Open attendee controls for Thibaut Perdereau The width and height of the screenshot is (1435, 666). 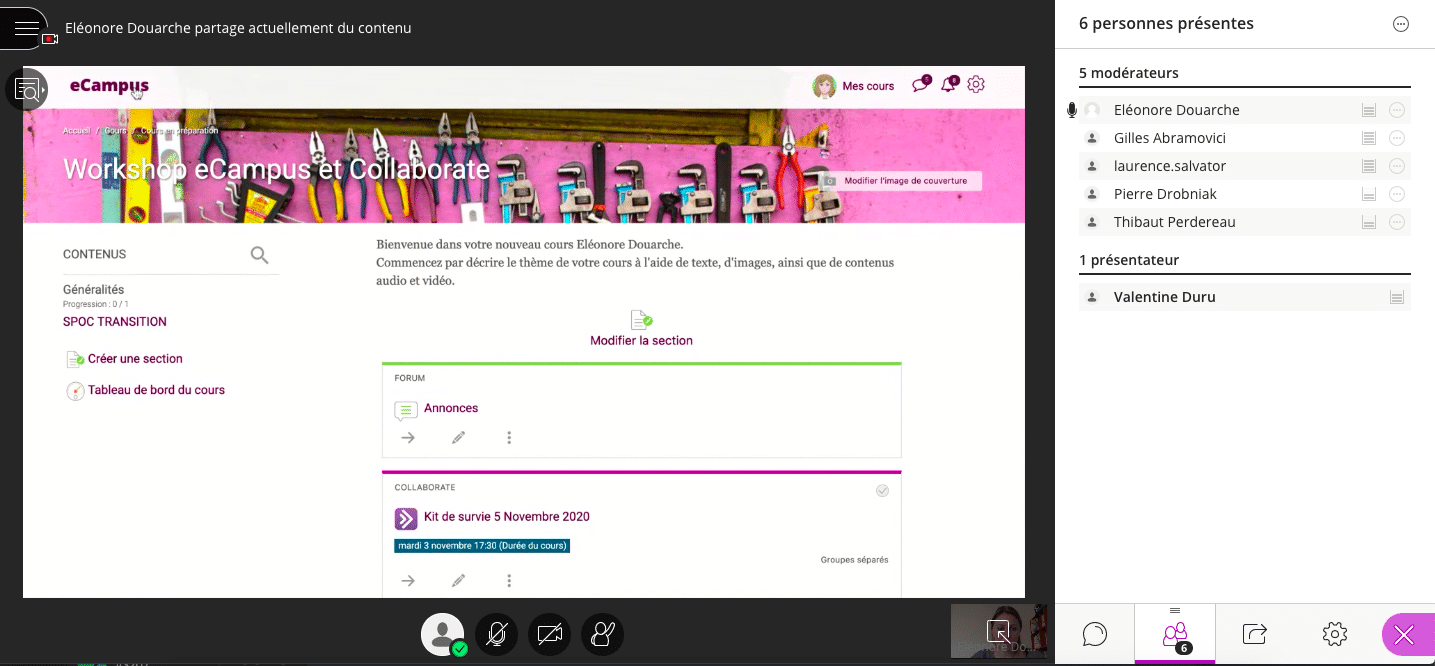[1397, 222]
